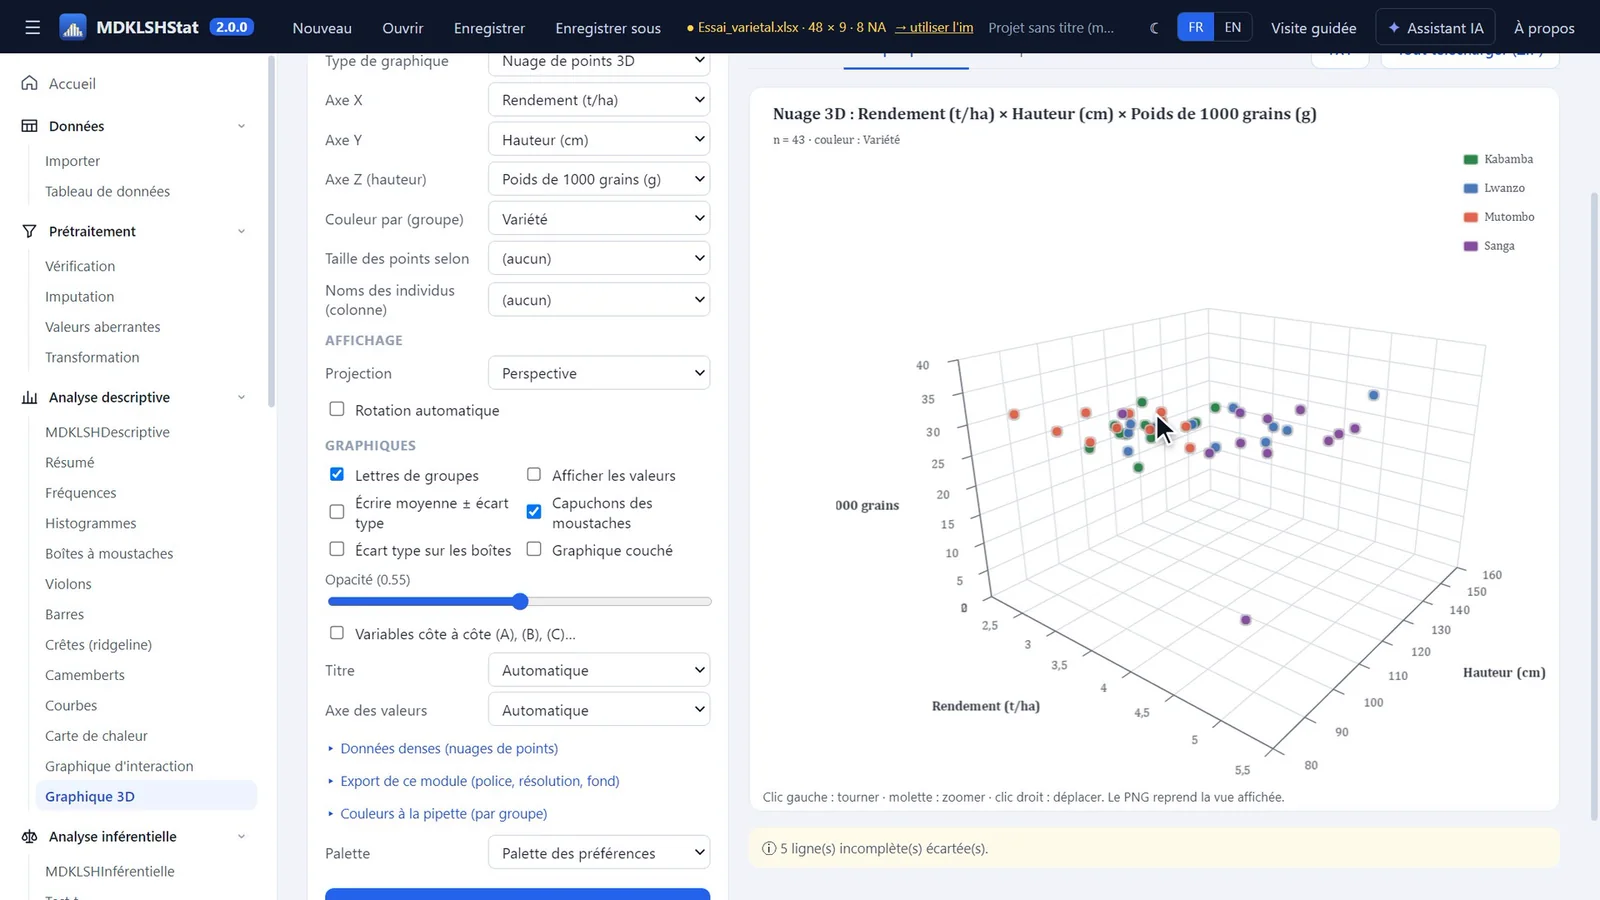Click the info icon in incomplete-rows notice
The height and width of the screenshot is (900, 1600).
coord(769,848)
